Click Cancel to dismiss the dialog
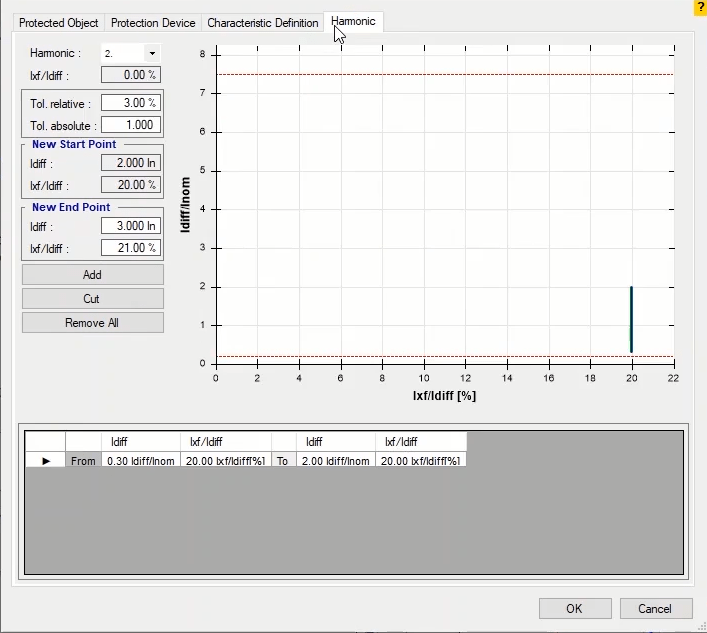 [x=655, y=608]
